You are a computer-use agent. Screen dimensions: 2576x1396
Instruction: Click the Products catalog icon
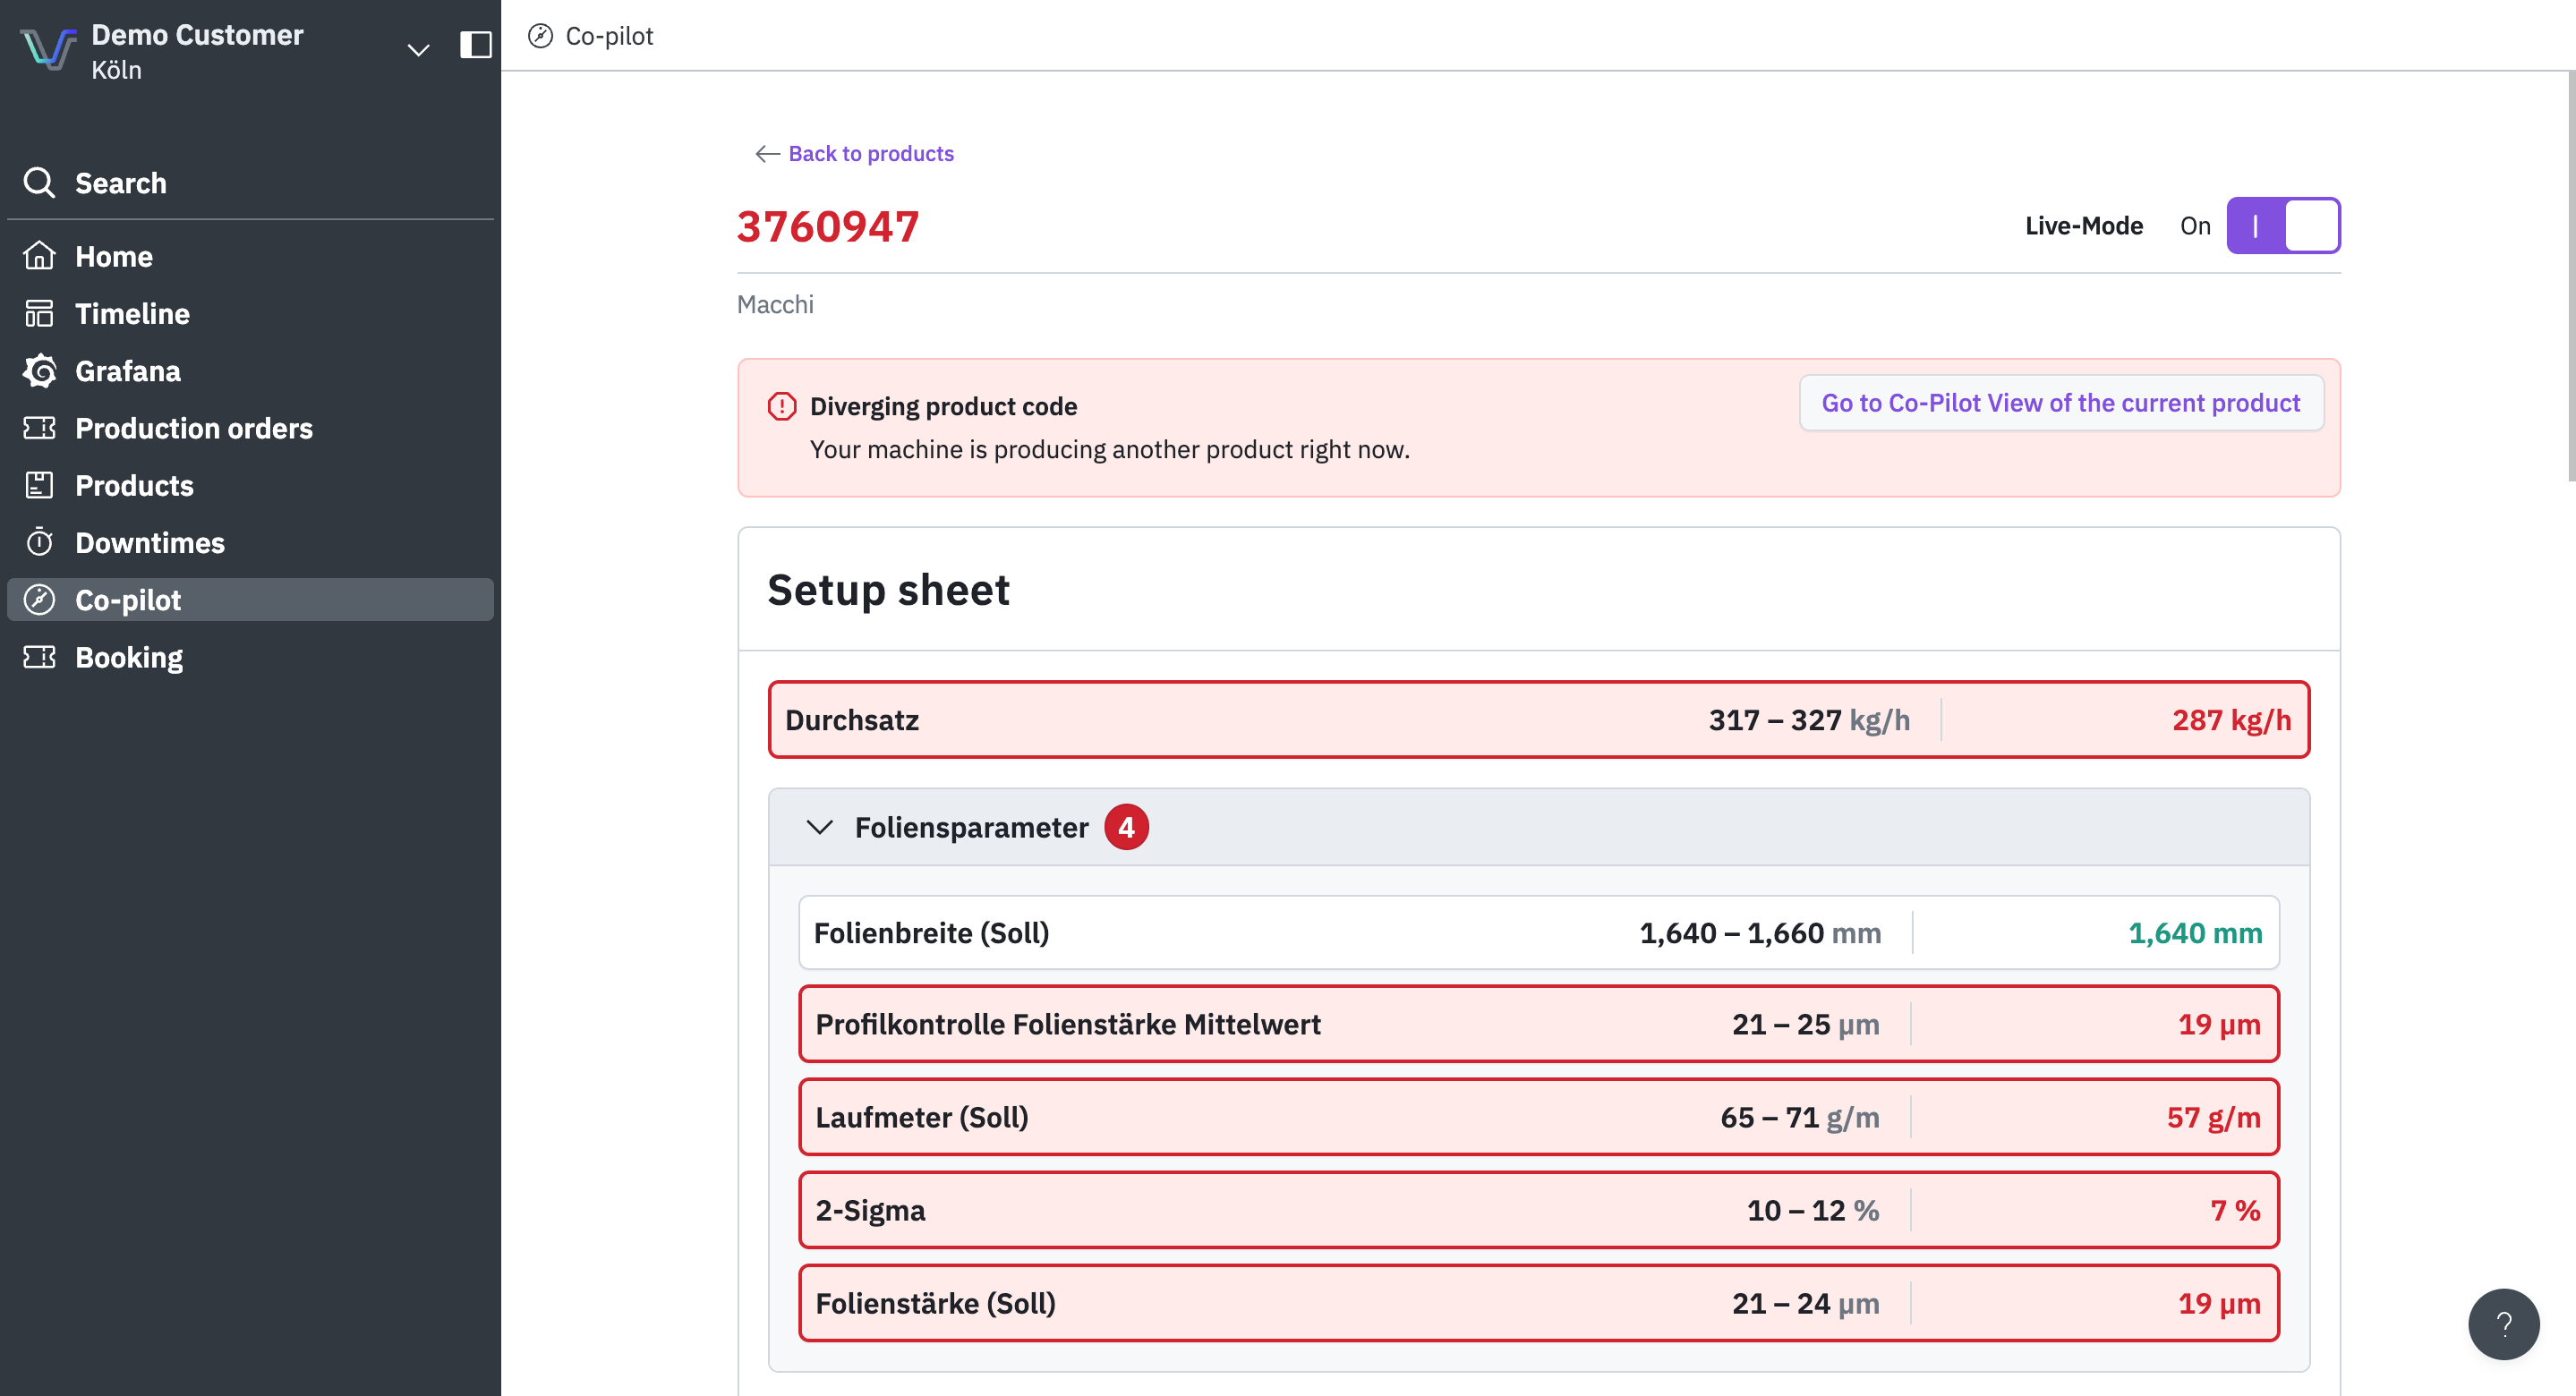tap(39, 485)
